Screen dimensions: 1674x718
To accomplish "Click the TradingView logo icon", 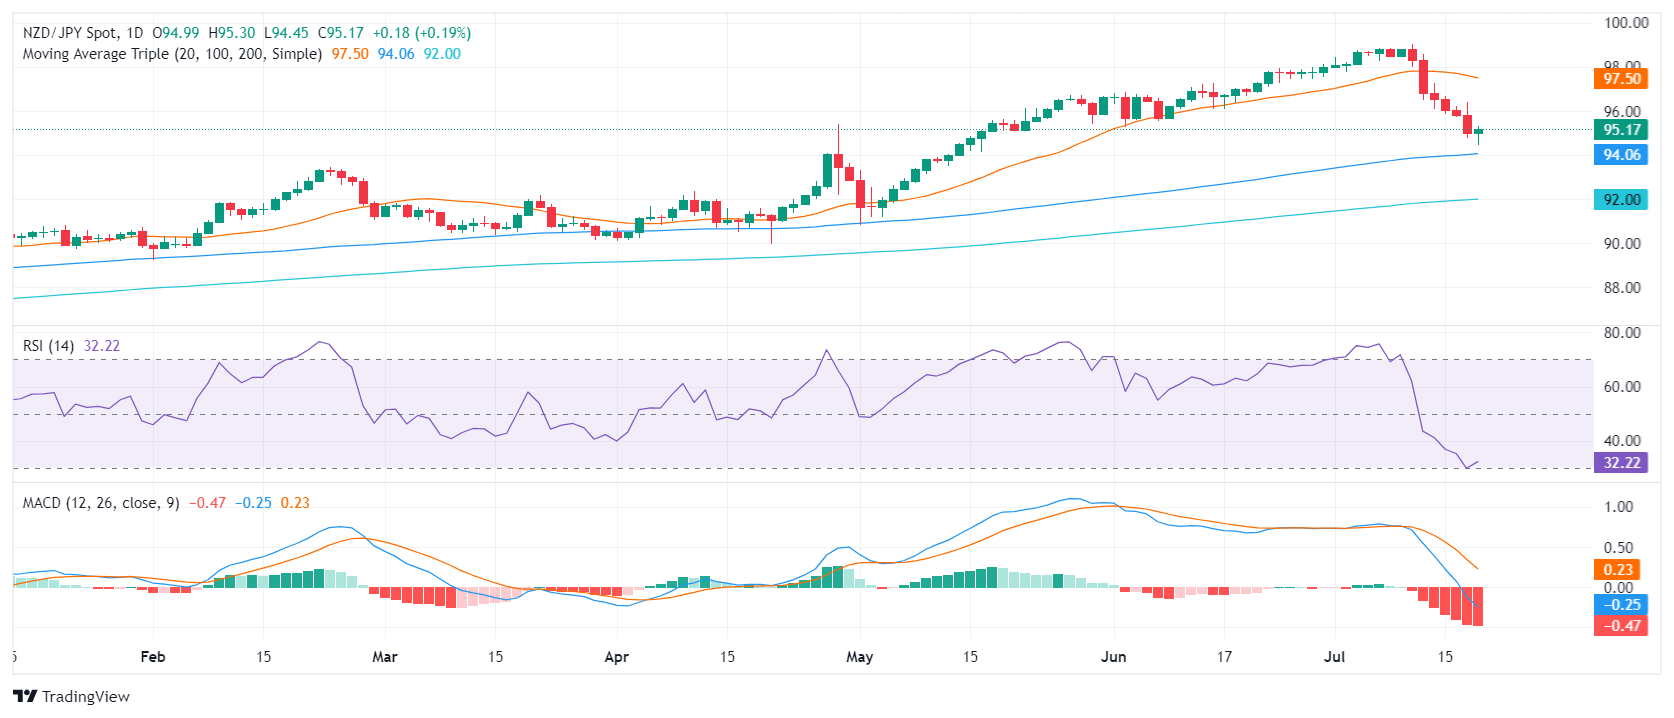I will (25, 697).
